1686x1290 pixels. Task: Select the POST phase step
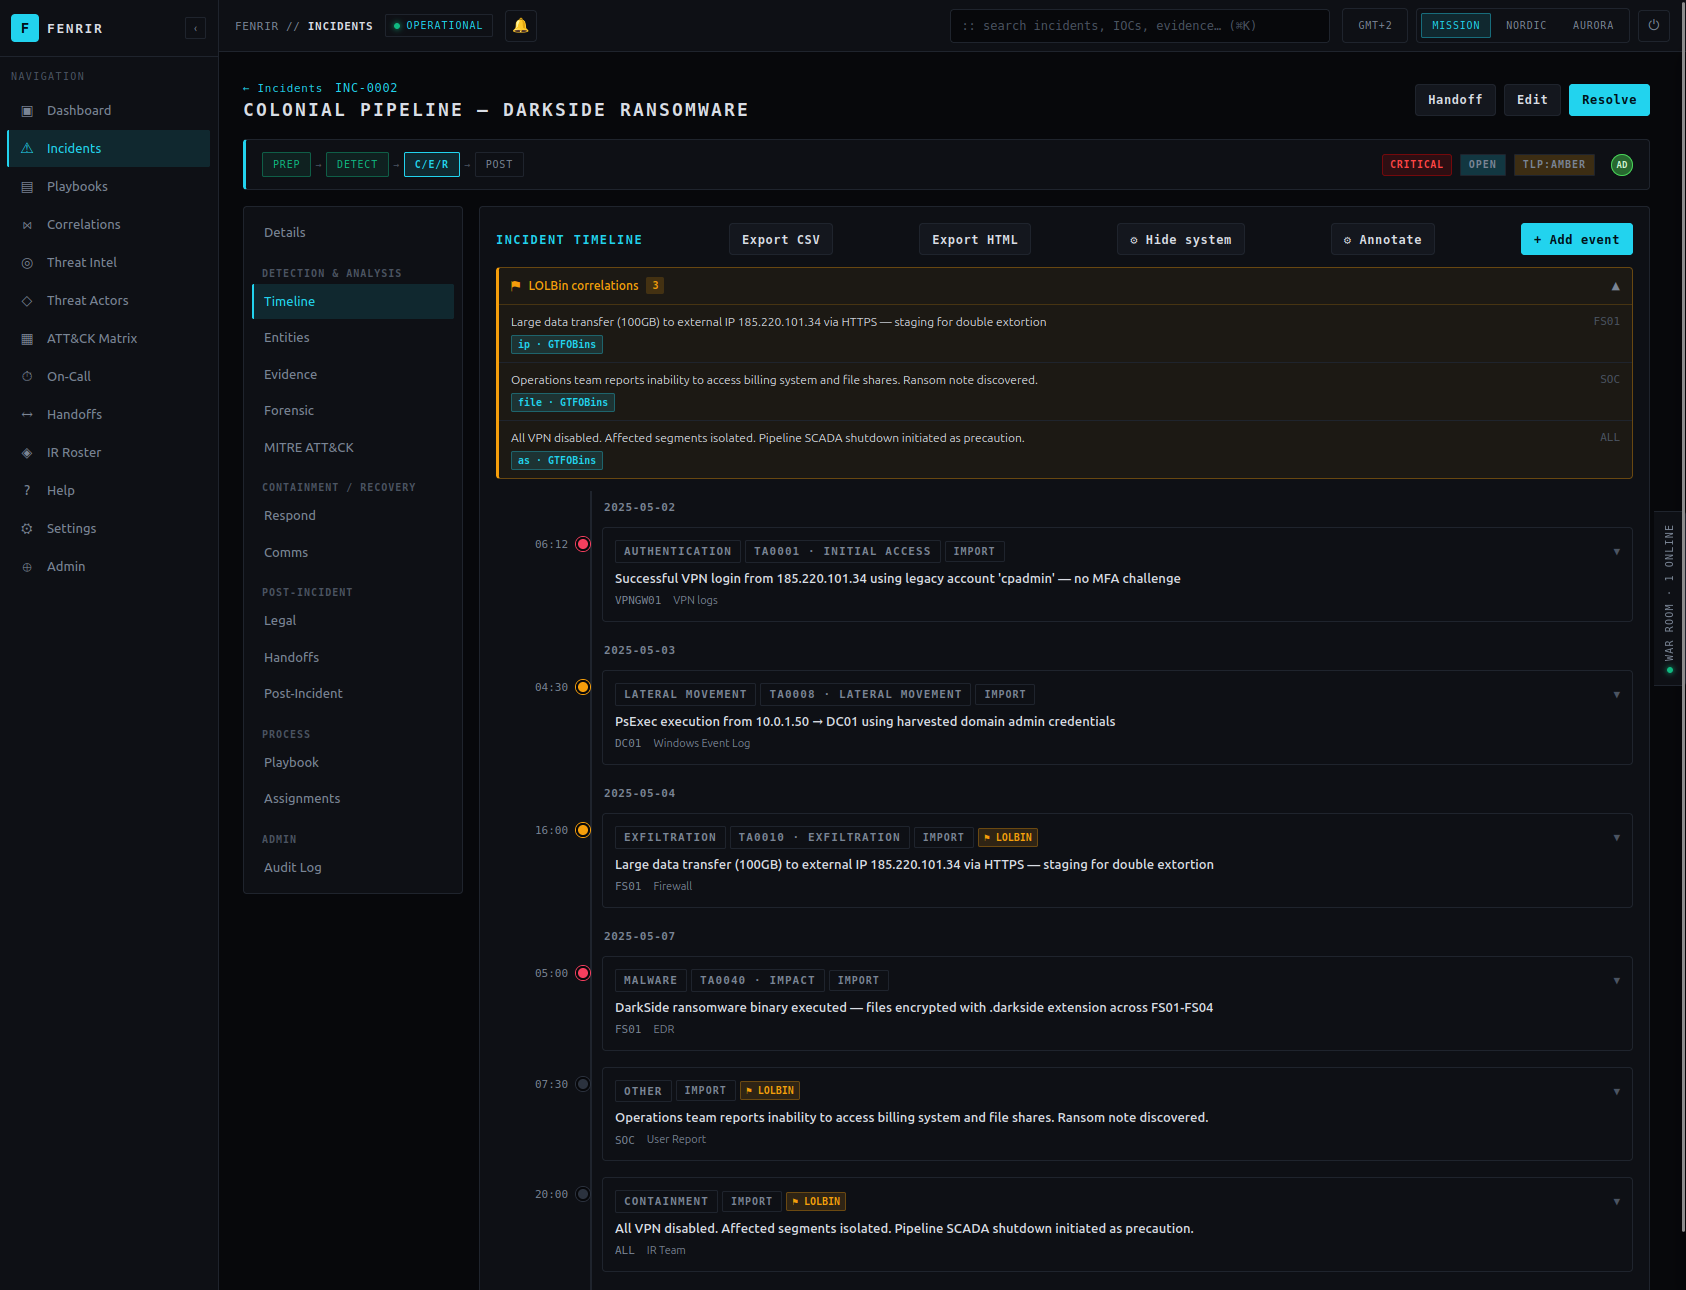click(499, 164)
